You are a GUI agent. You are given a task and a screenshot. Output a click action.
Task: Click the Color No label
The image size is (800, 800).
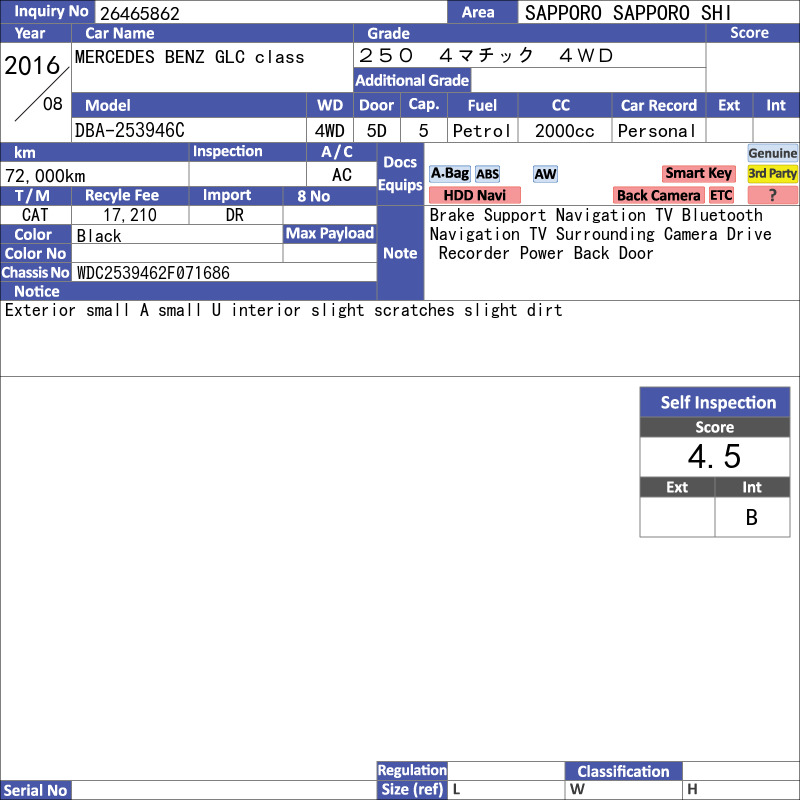(x=36, y=254)
